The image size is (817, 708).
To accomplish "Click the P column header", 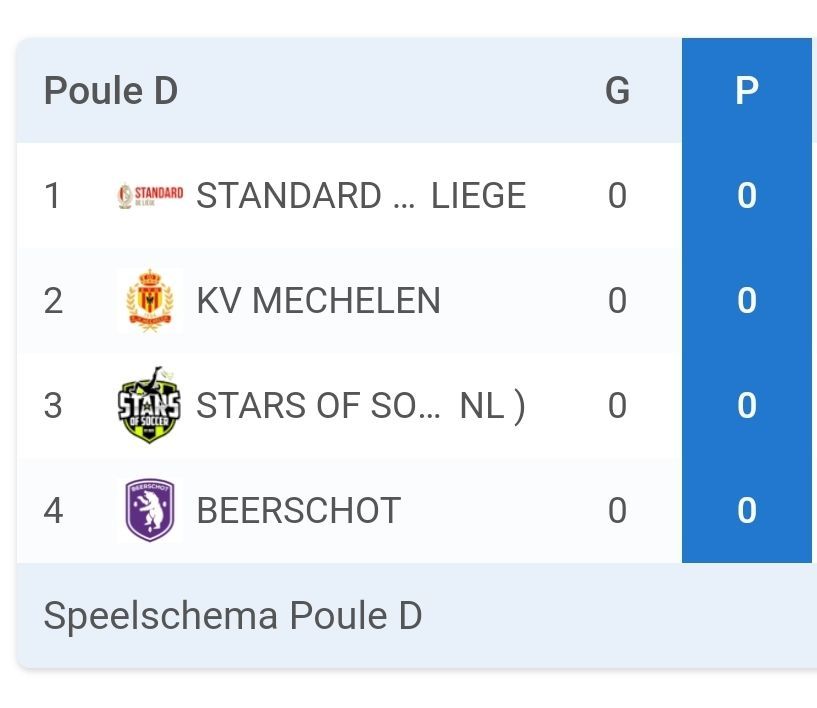I will tap(746, 91).
